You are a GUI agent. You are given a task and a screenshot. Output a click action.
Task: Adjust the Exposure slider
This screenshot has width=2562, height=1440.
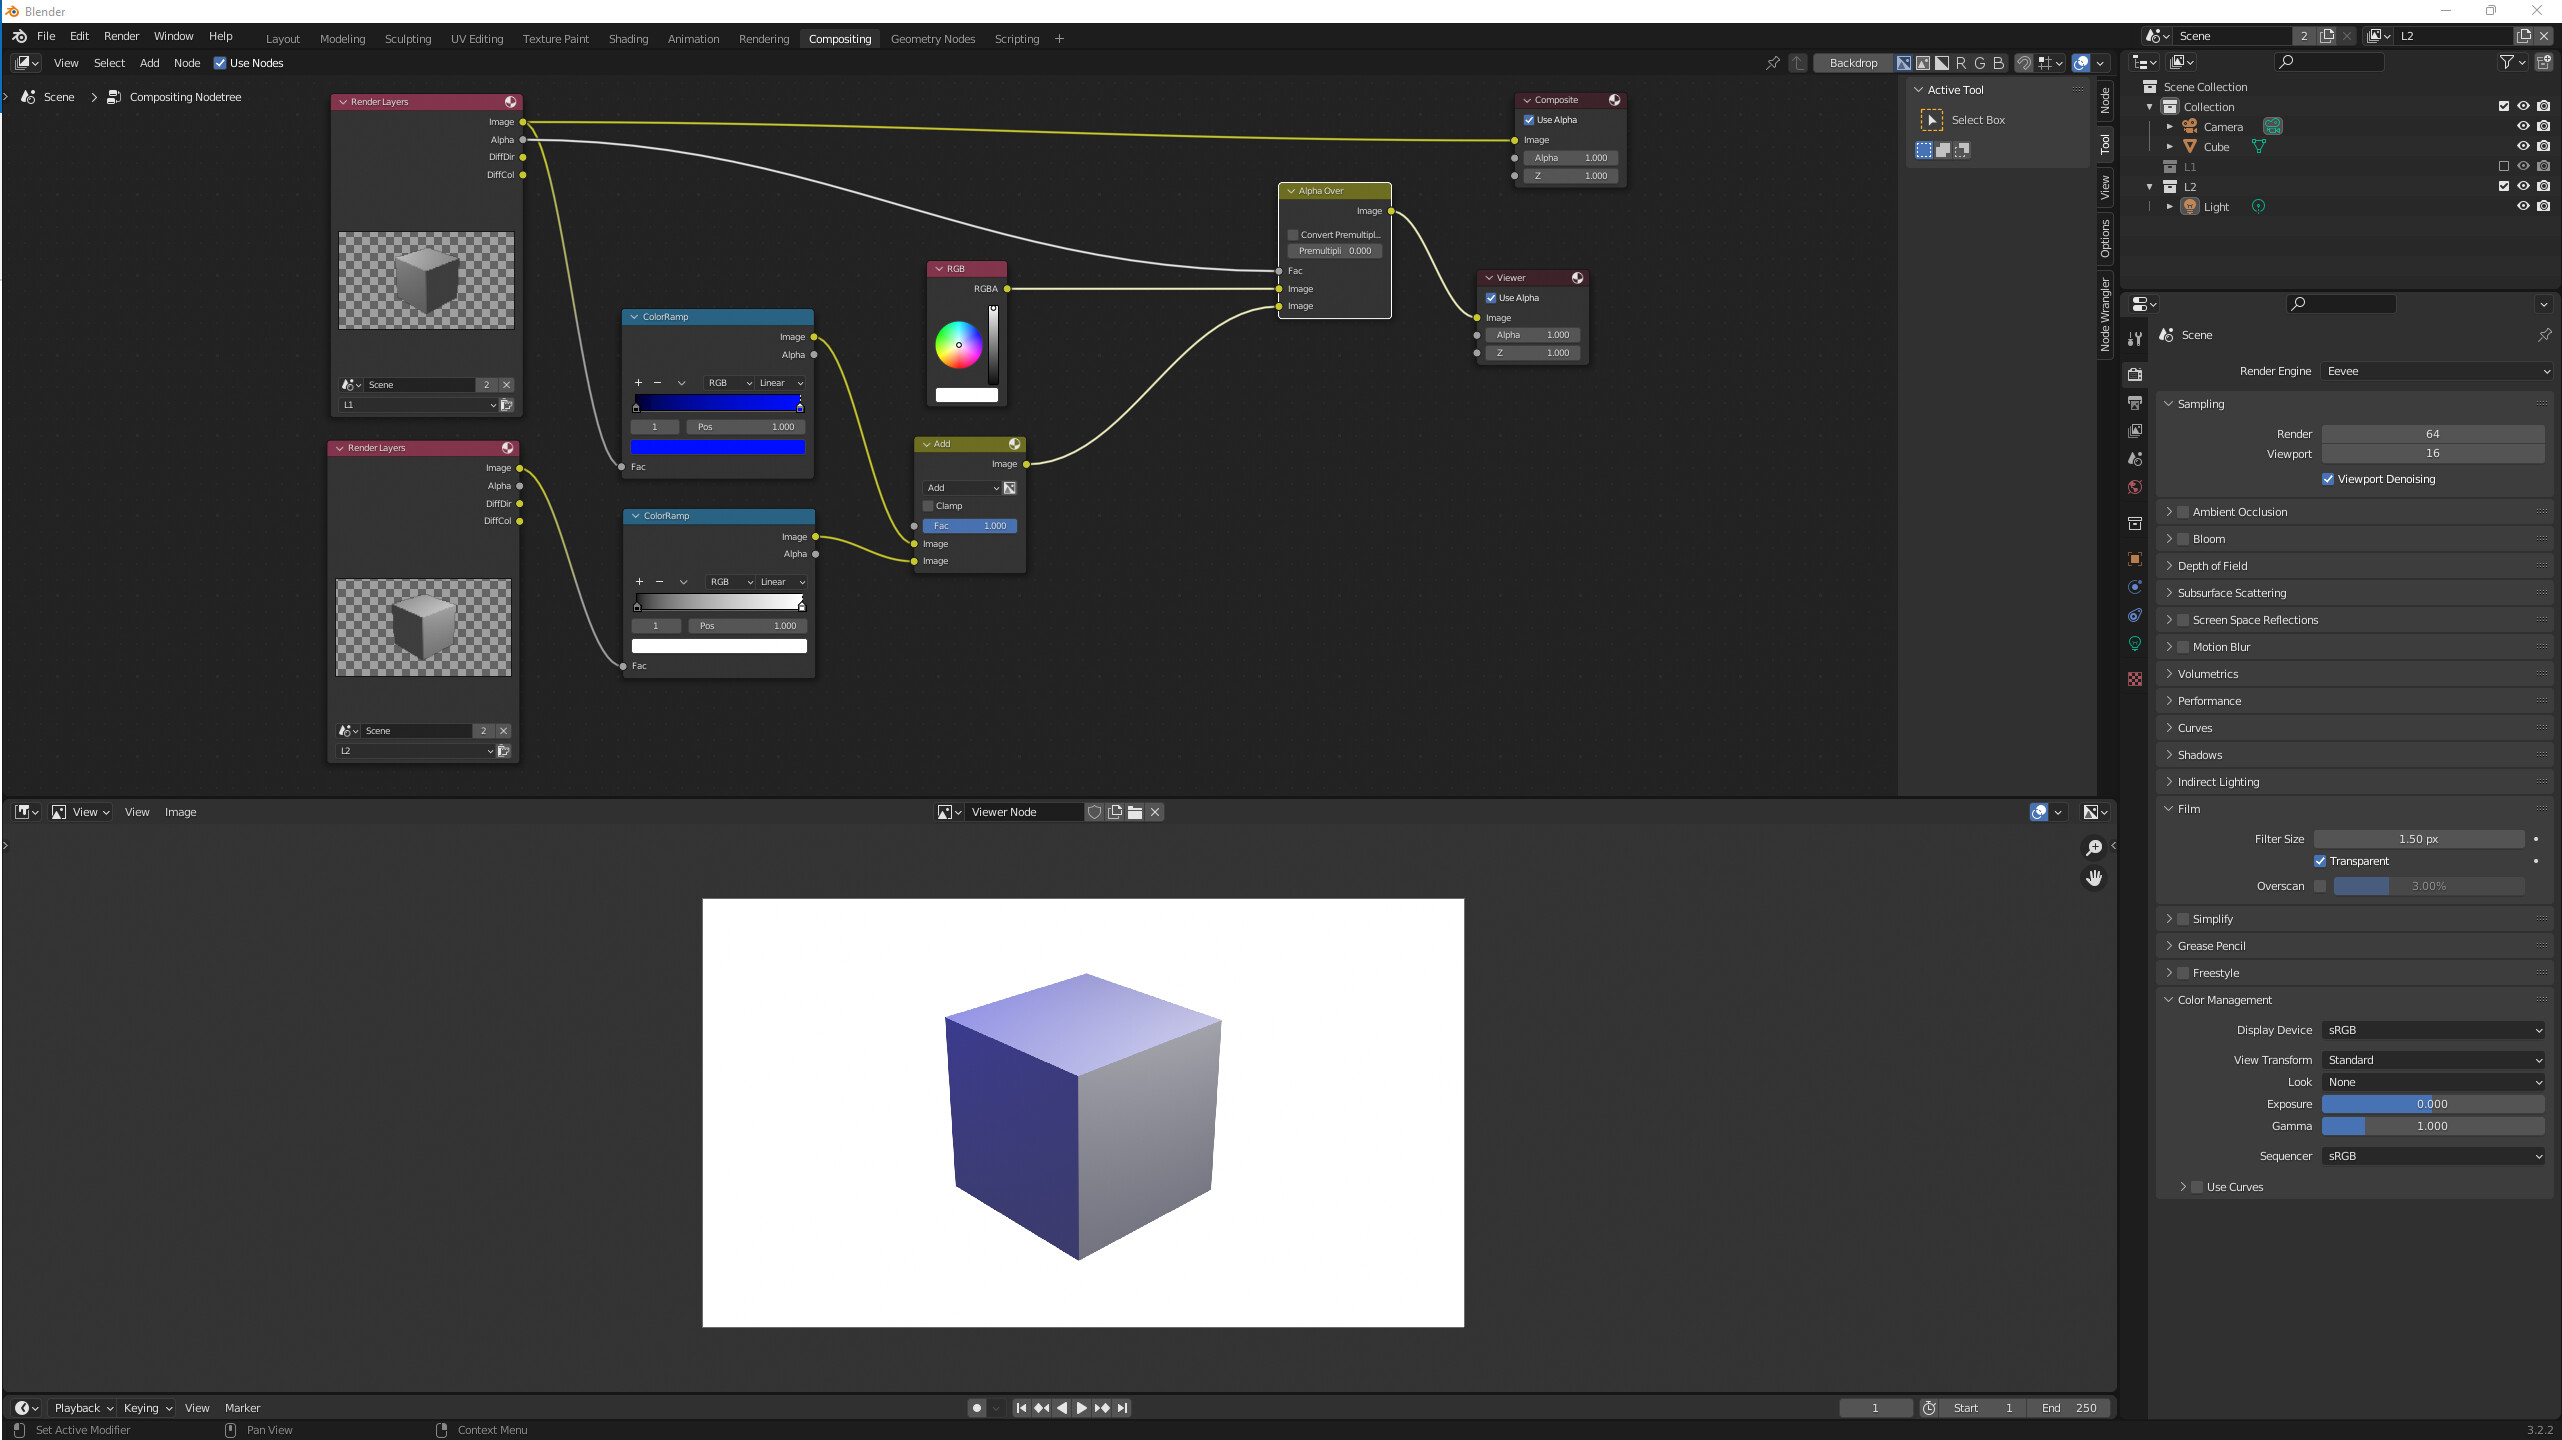(x=2432, y=1104)
